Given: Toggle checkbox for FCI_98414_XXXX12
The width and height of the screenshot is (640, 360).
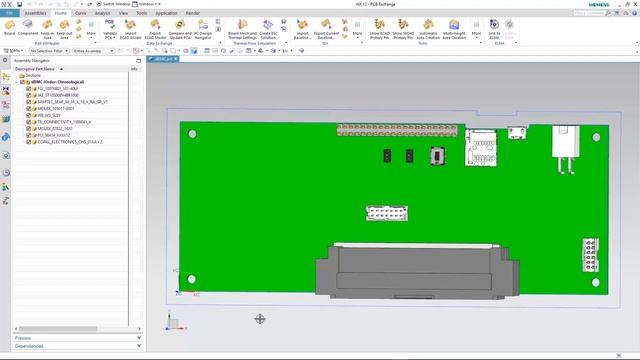Looking at the screenshot, I should 29,135.
